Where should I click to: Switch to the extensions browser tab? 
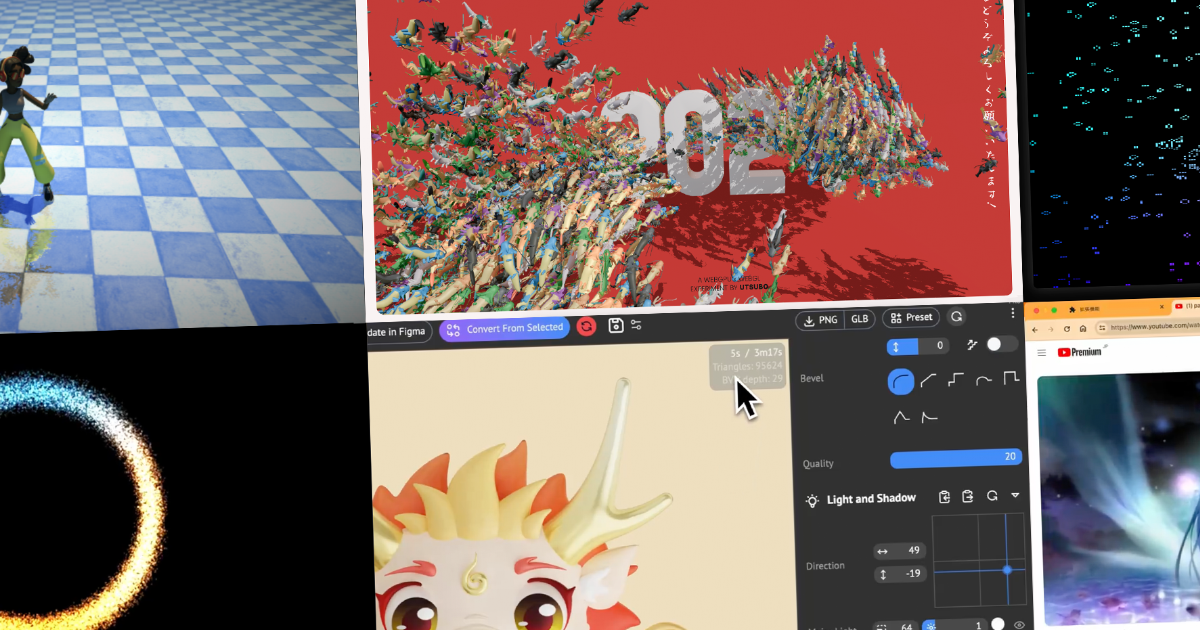pyautogui.click(x=1100, y=308)
